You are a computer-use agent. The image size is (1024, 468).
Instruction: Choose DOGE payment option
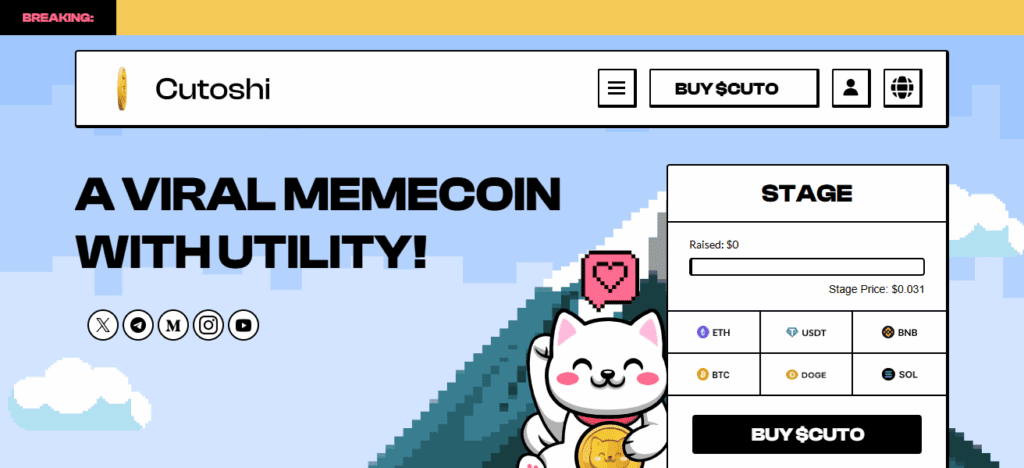click(807, 375)
